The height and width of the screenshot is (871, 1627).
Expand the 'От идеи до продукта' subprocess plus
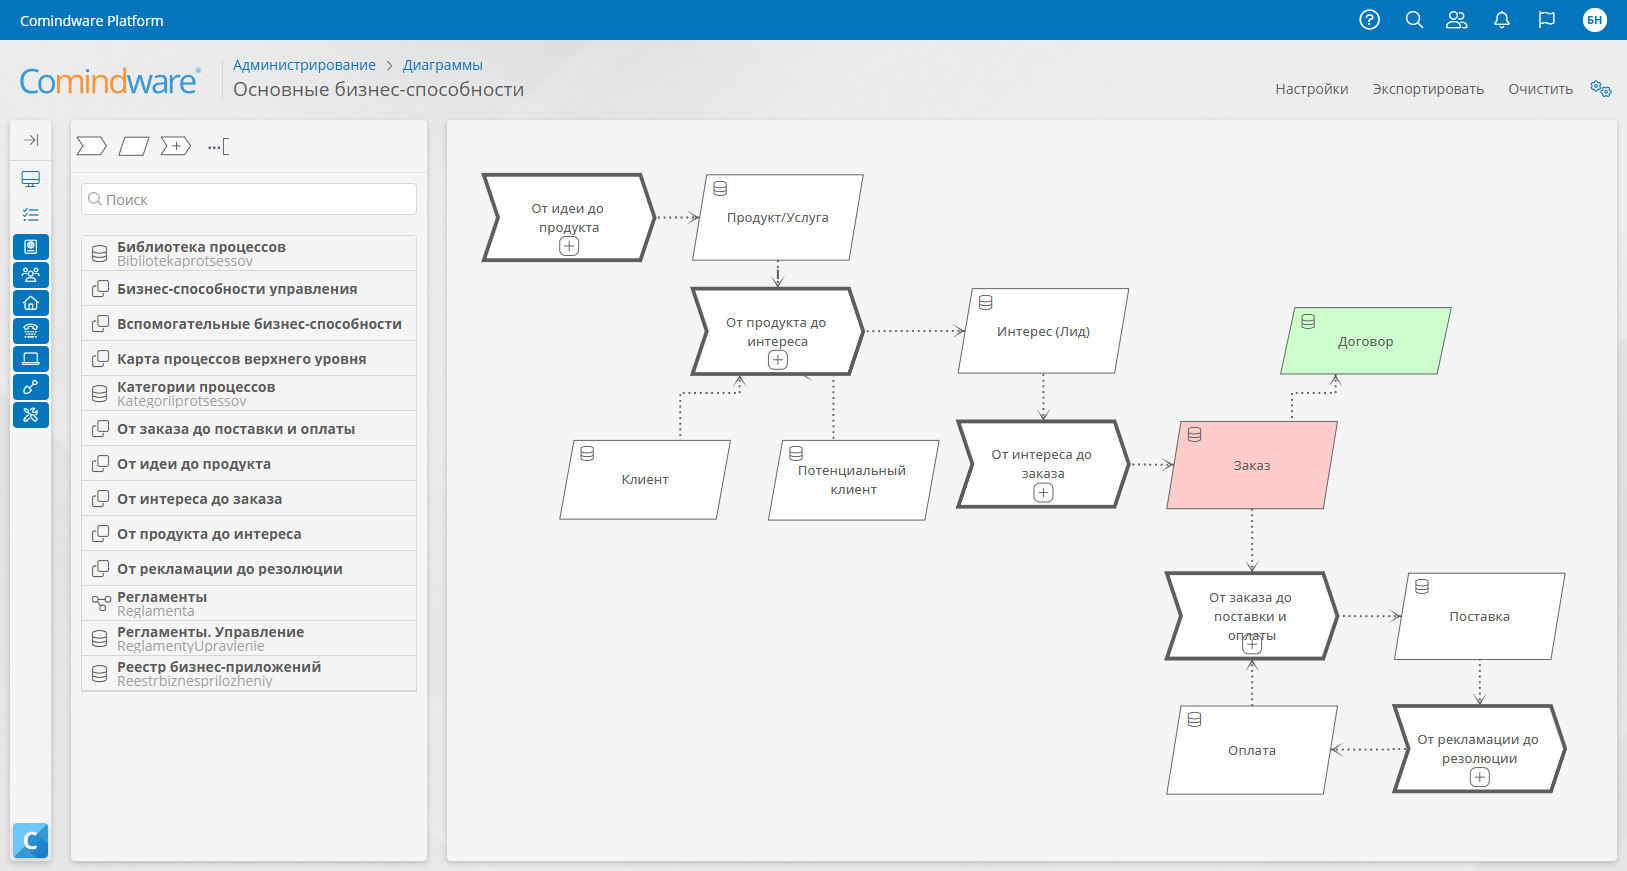[569, 246]
